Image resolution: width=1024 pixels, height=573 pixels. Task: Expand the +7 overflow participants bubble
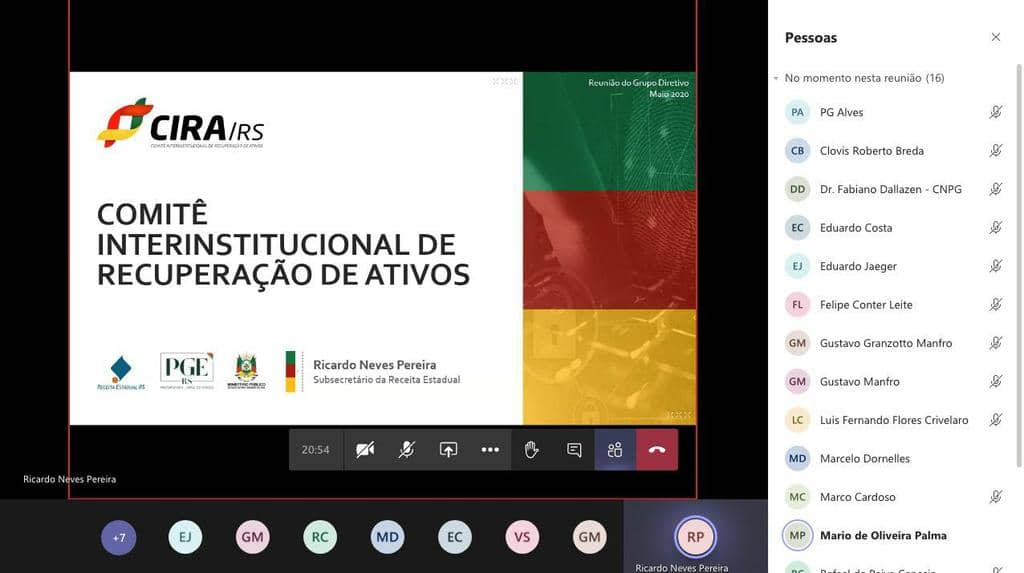pyautogui.click(x=119, y=537)
